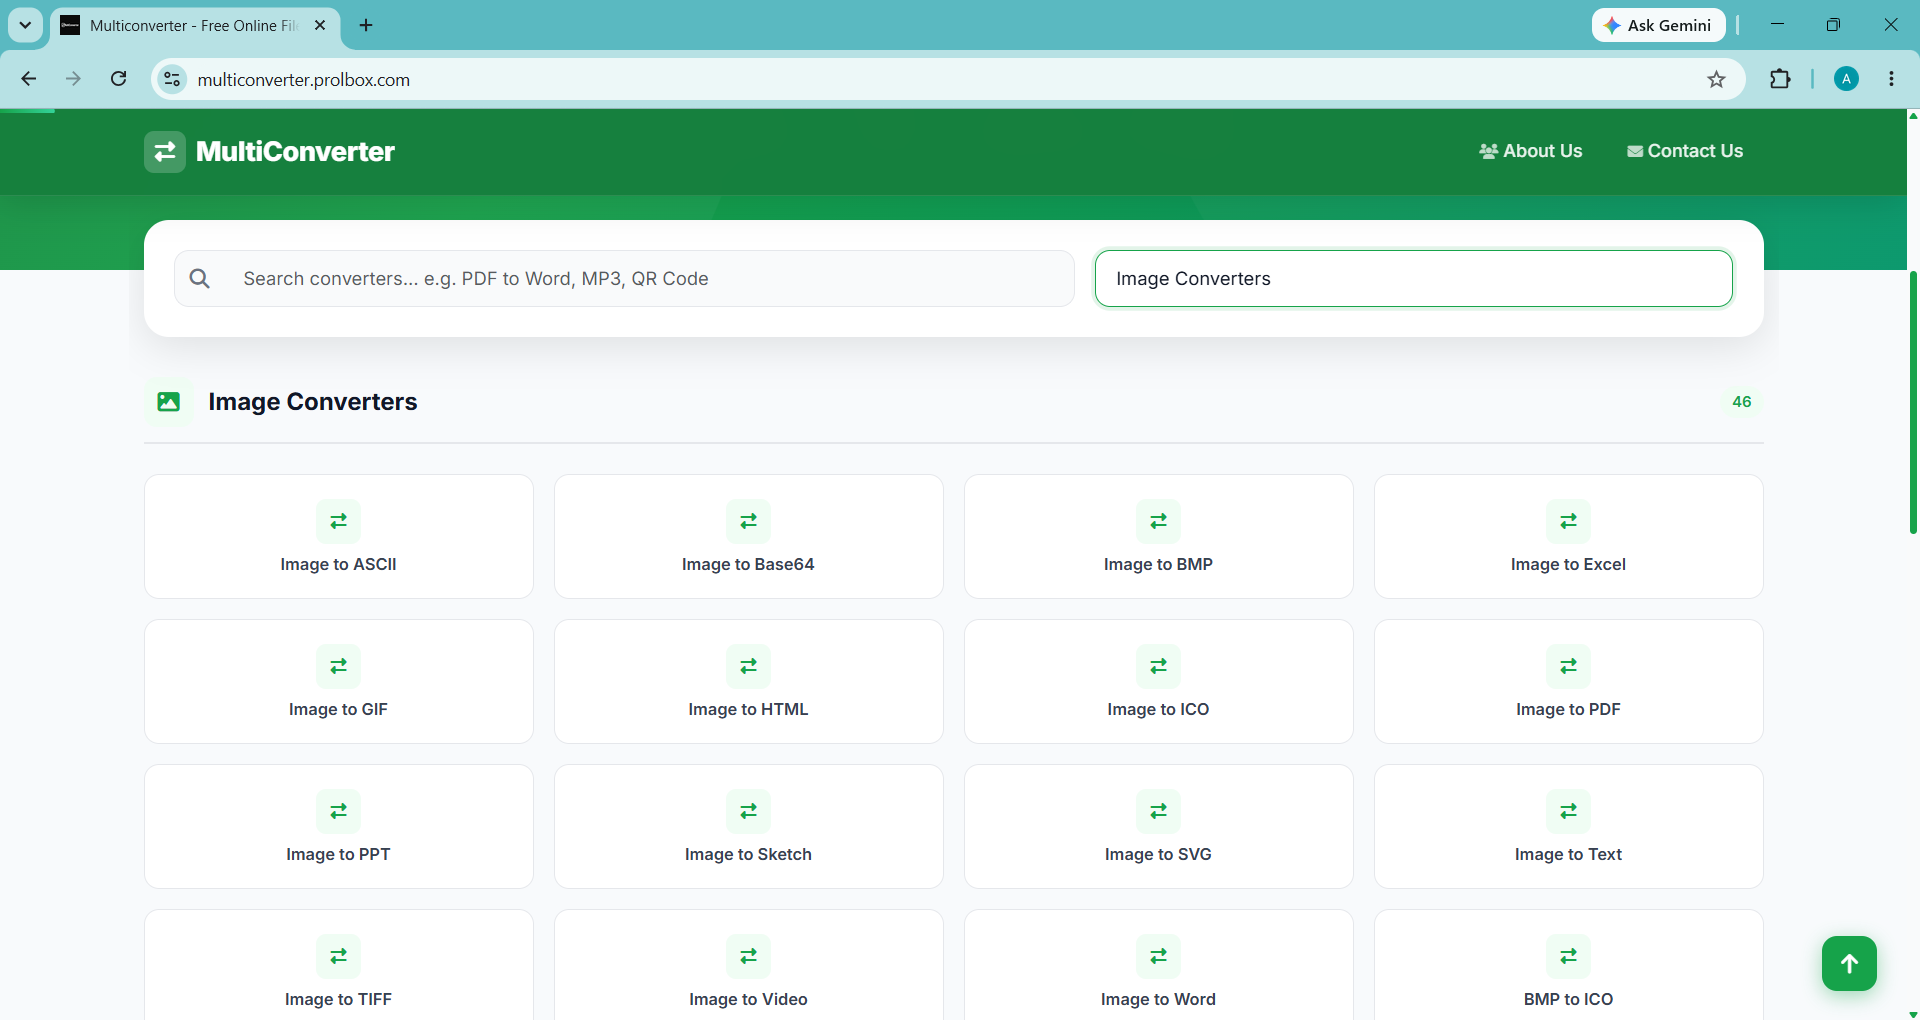Open the Contact Us page

(x=1685, y=151)
